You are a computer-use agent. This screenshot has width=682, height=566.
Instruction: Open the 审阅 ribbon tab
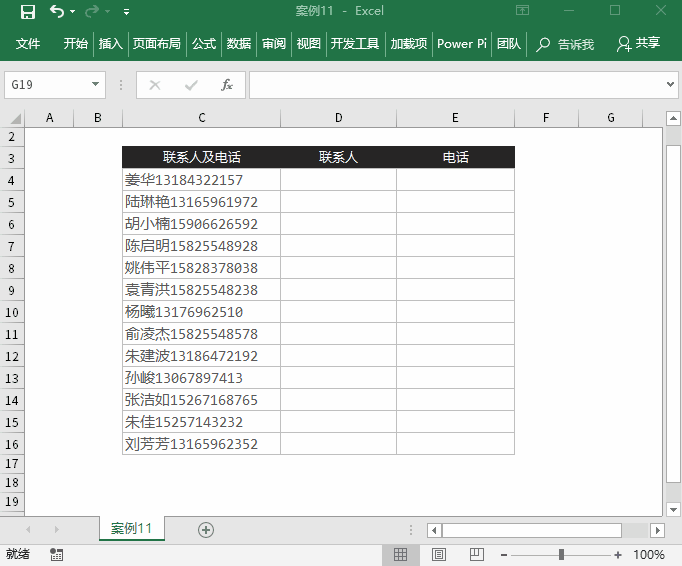click(x=274, y=44)
